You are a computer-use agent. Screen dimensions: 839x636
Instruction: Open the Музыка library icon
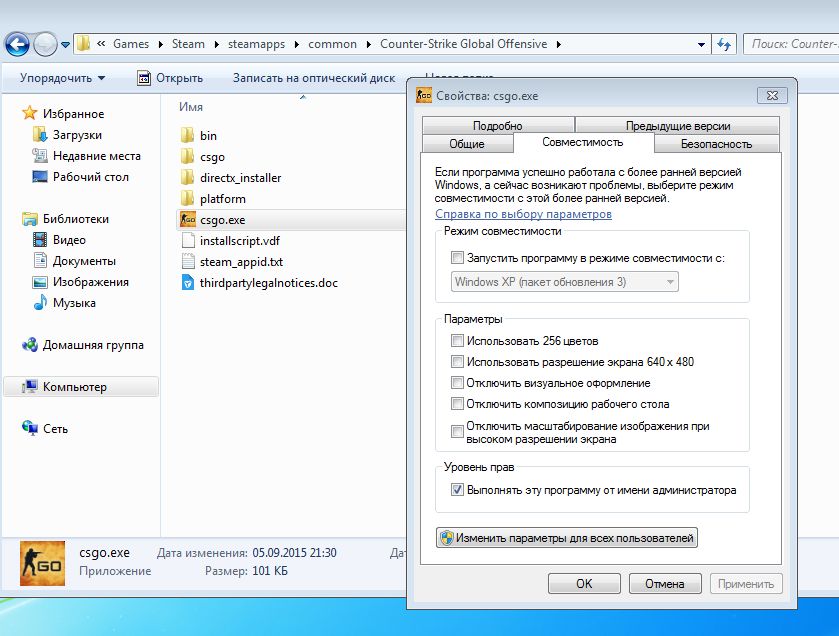[40, 303]
